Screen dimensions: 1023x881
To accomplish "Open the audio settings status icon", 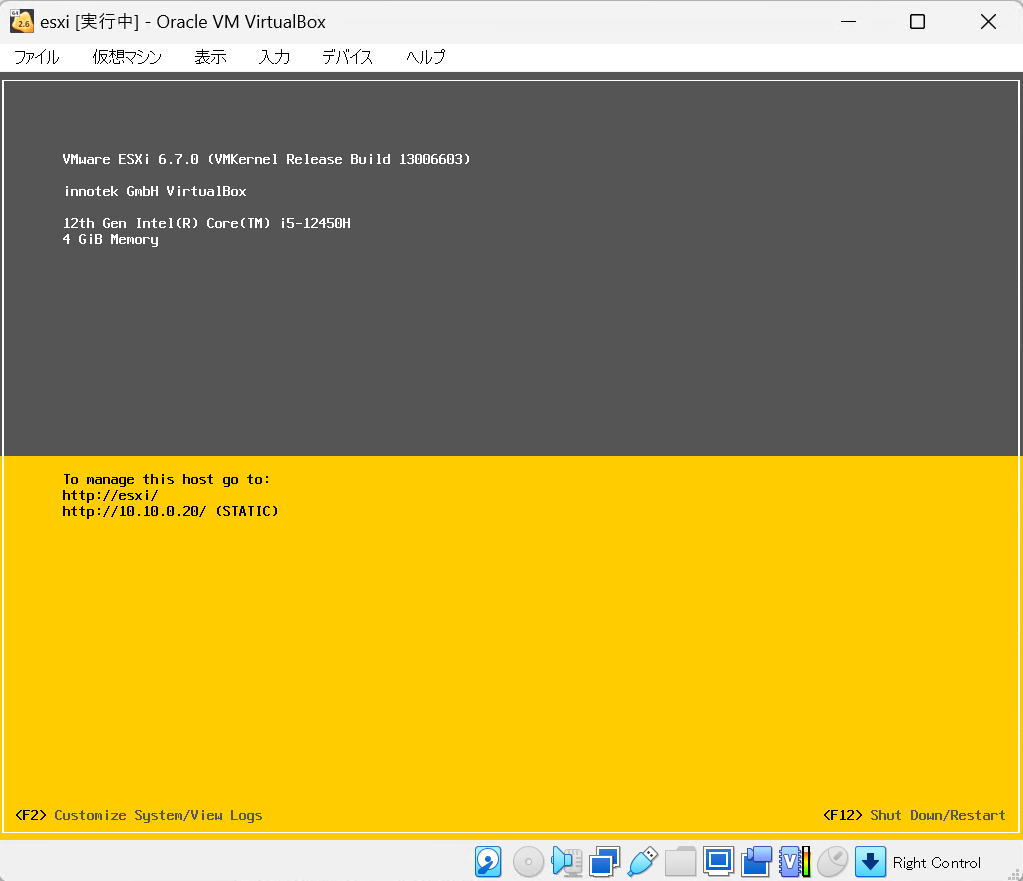I will [x=566, y=862].
